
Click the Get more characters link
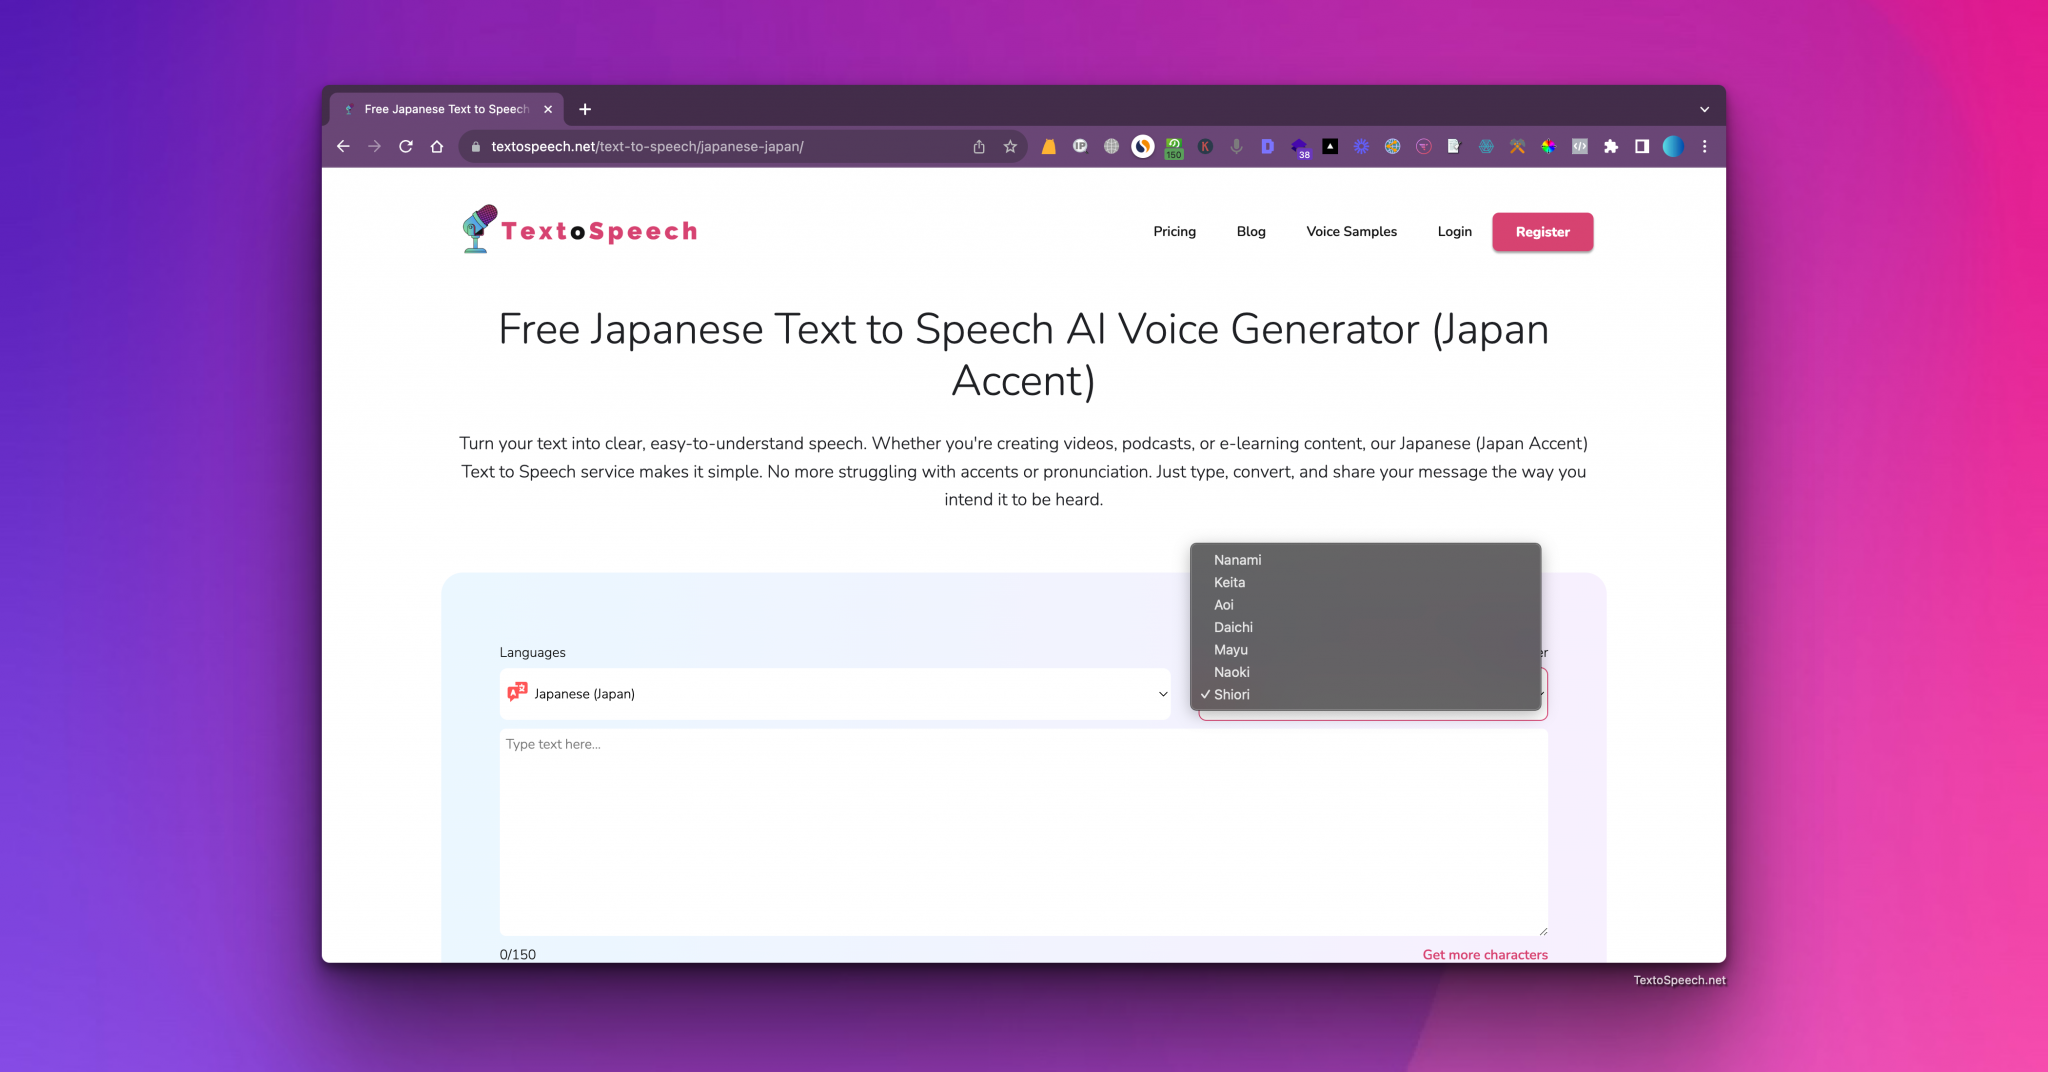(x=1485, y=954)
